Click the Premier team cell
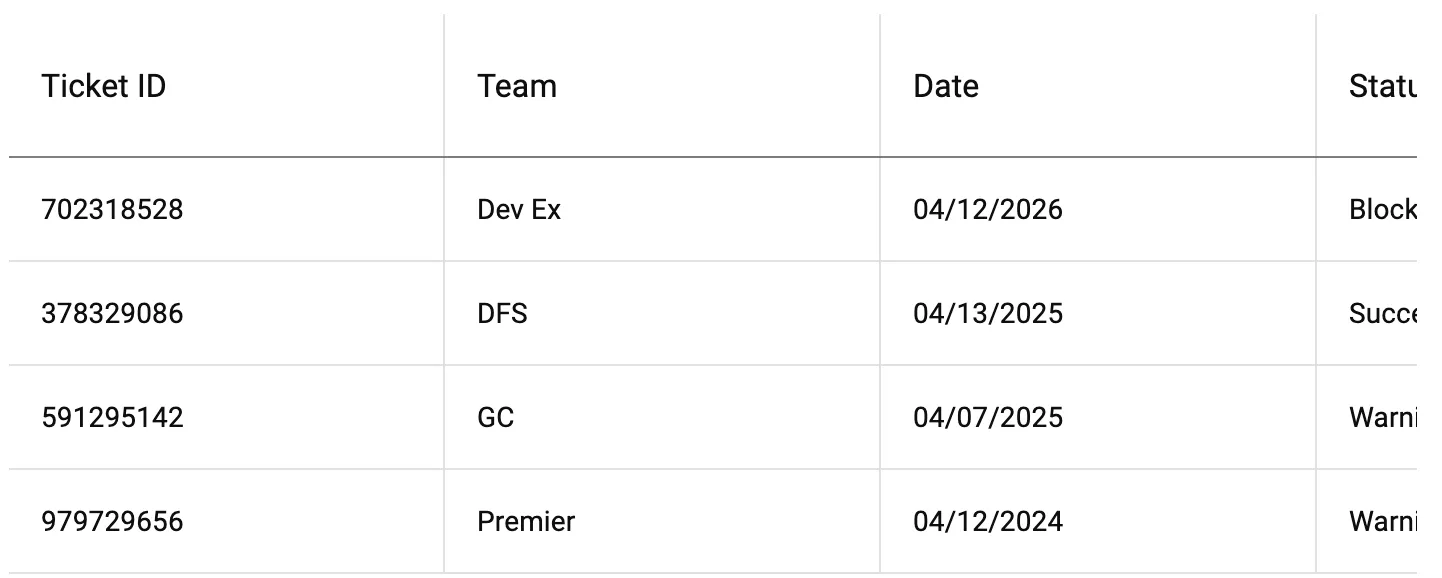This screenshot has height=578, width=1442. (x=526, y=522)
